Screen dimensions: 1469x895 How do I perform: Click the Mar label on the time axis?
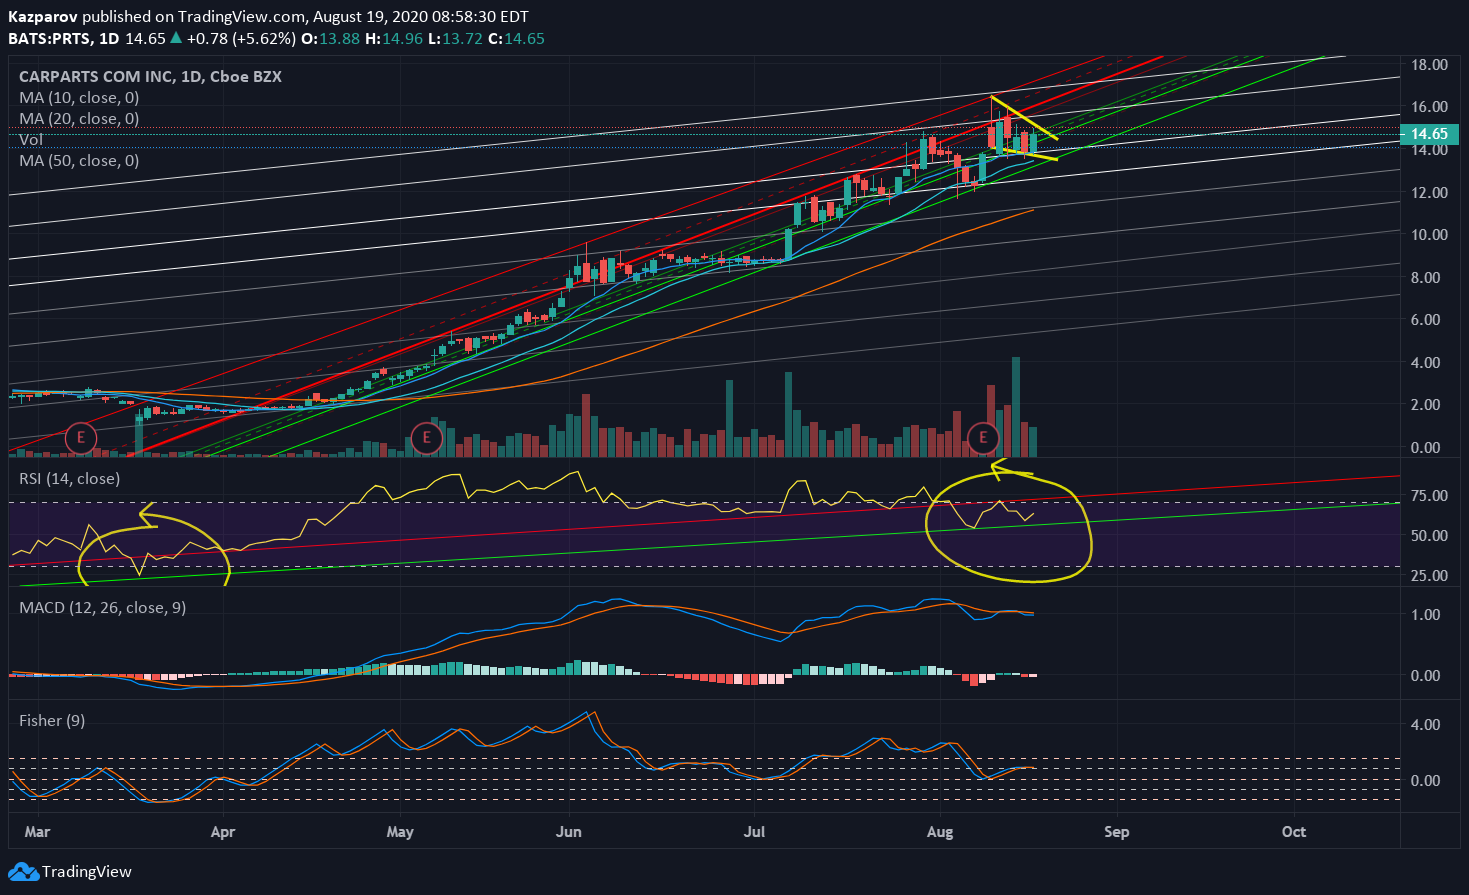pos(37,832)
